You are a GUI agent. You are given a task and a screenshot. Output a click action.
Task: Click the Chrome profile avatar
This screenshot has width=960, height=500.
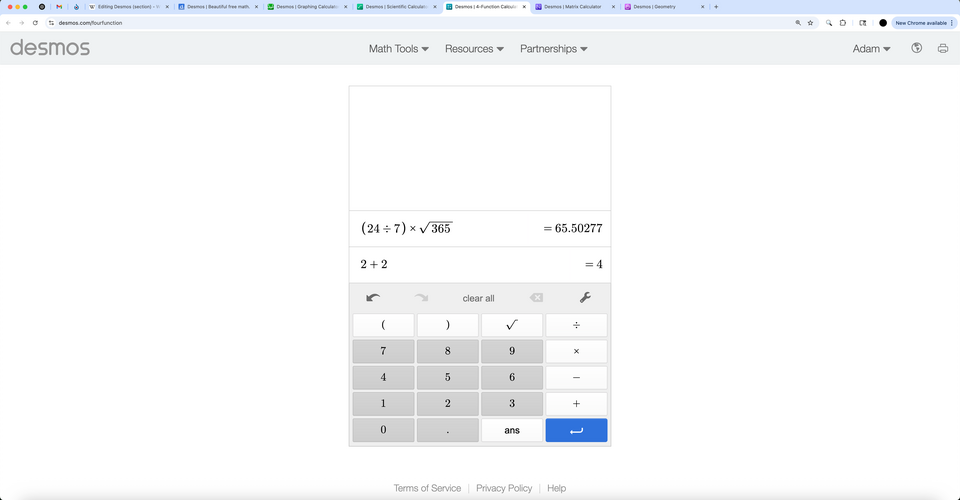(883, 23)
